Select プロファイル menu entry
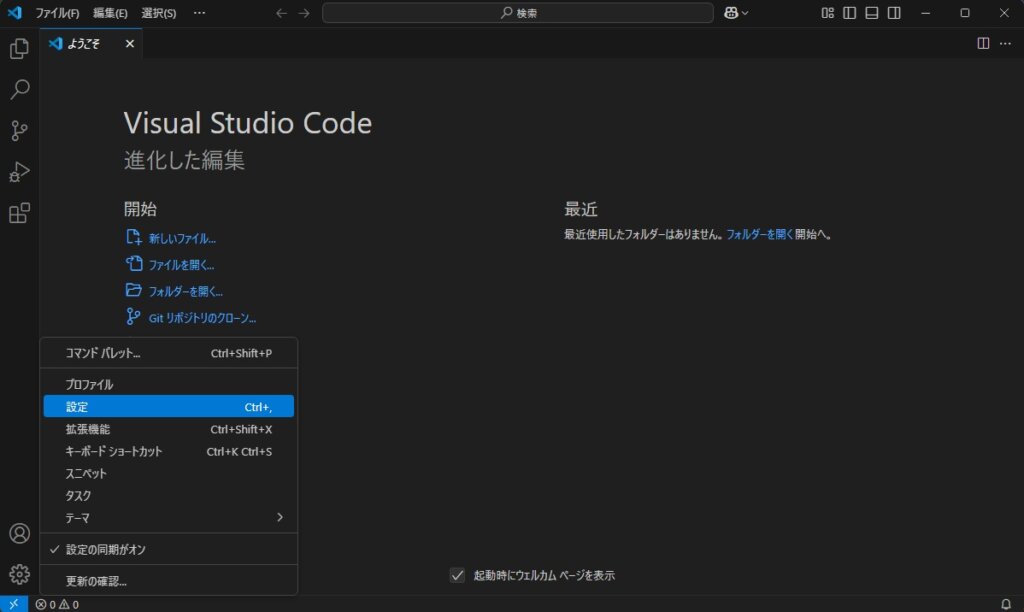Viewport: 1024px width, 612px height. [168, 384]
